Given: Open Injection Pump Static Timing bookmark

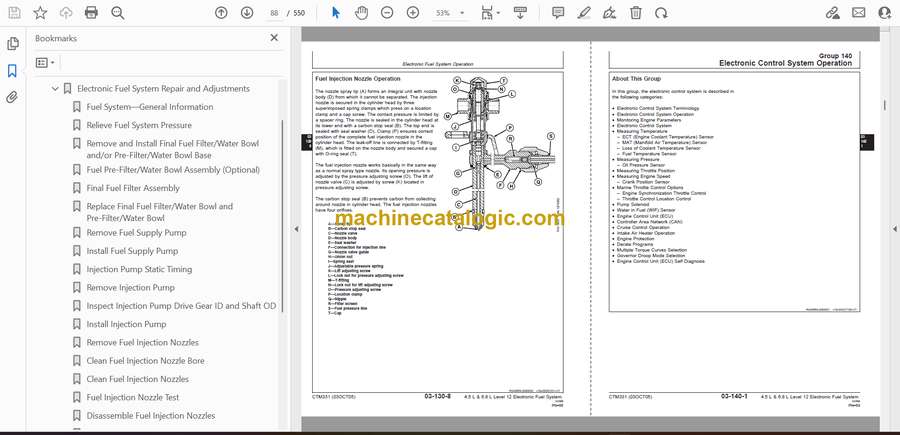Looking at the screenshot, I should pyautogui.click(x=139, y=269).
